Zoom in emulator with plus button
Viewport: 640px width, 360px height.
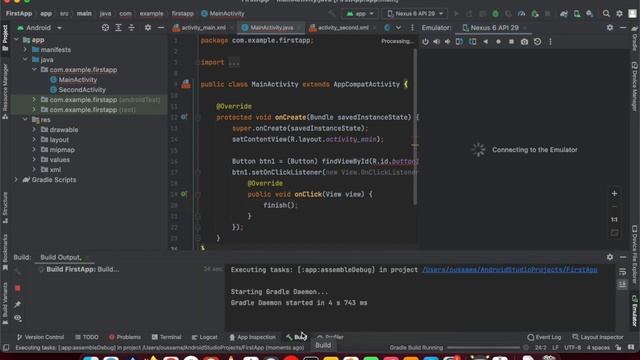tap(614, 193)
